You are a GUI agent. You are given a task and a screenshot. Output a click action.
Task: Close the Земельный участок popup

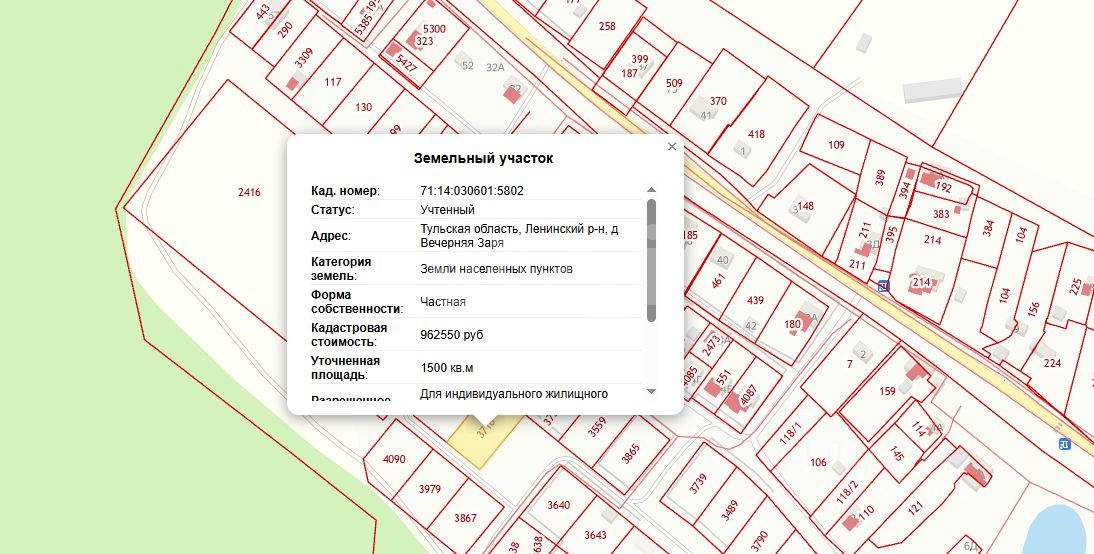[x=672, y=147]
